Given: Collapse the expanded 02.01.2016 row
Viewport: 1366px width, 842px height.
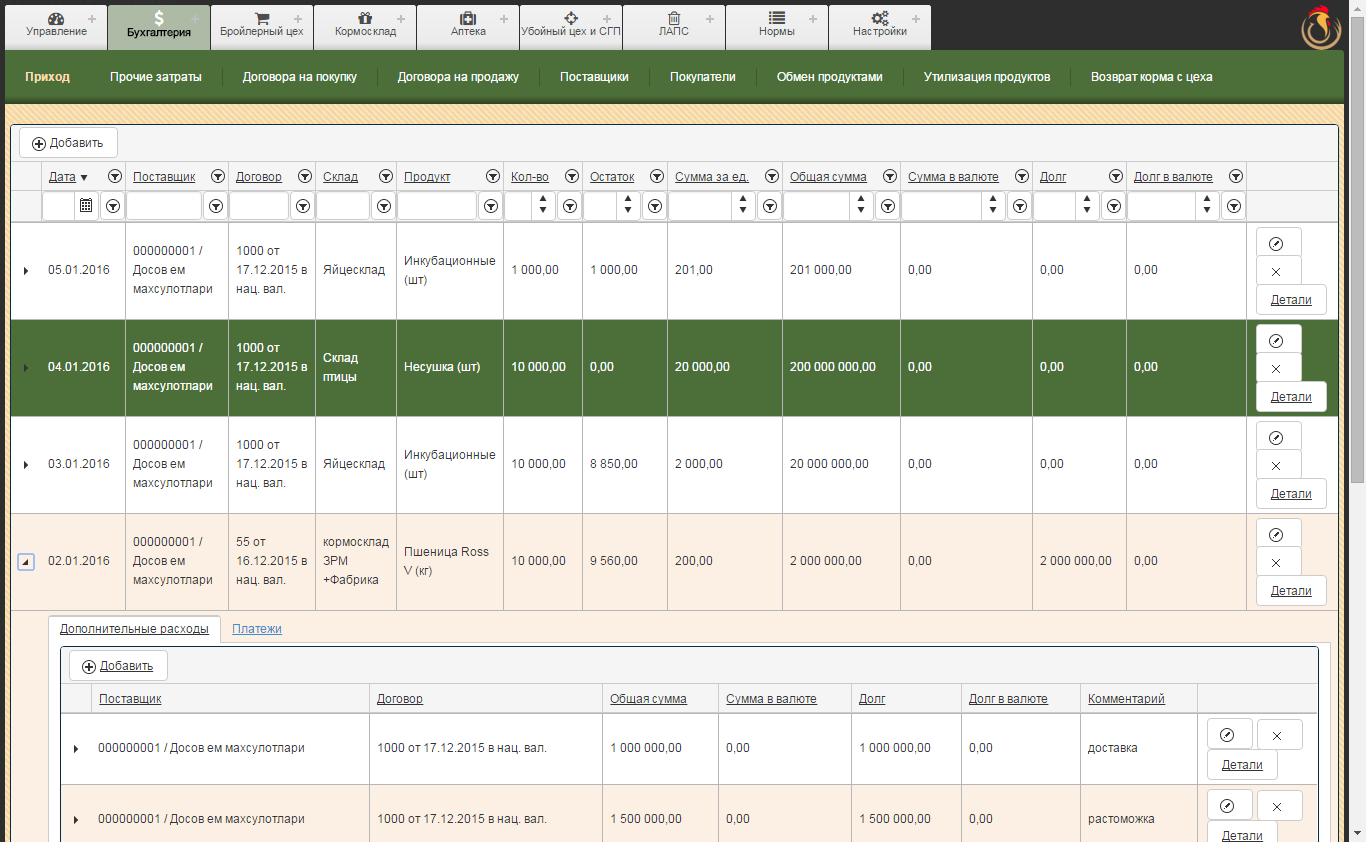Looking at the screenshot, I should 26,562.
